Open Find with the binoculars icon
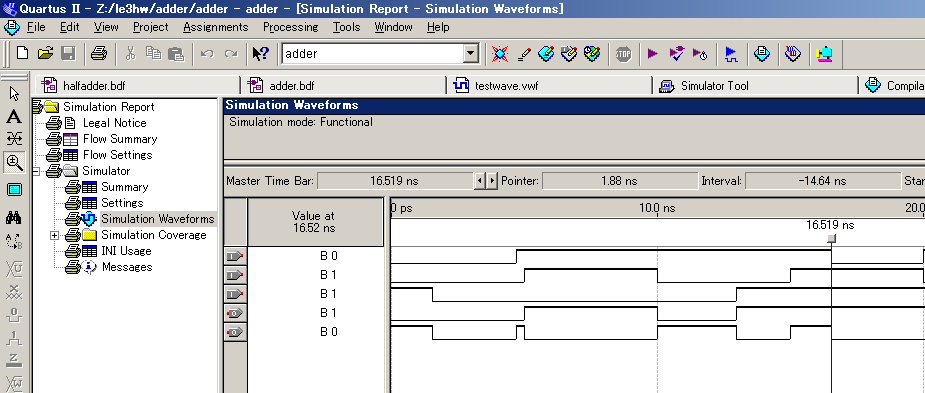The width and height of the screenshot is (925, 393). tap(14, 218)
